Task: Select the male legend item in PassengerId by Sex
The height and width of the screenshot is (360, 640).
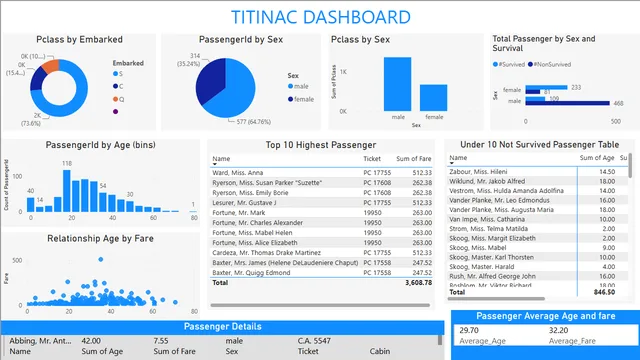Action: coord(298,86)
